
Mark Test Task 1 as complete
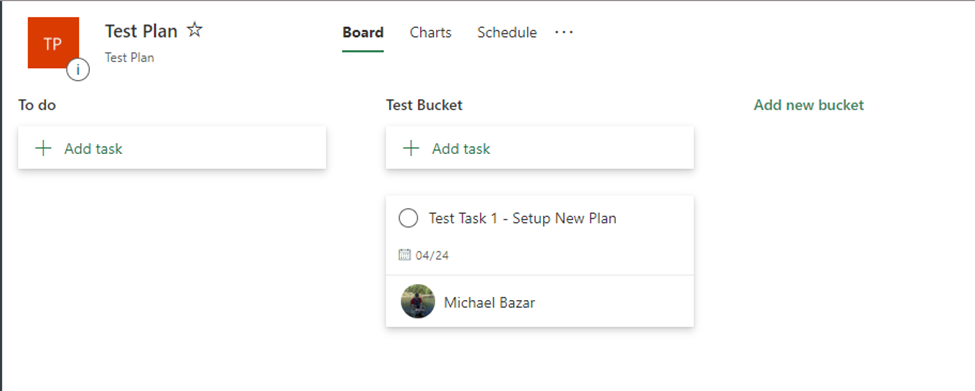pyautogui.click(x=408, y=218)
